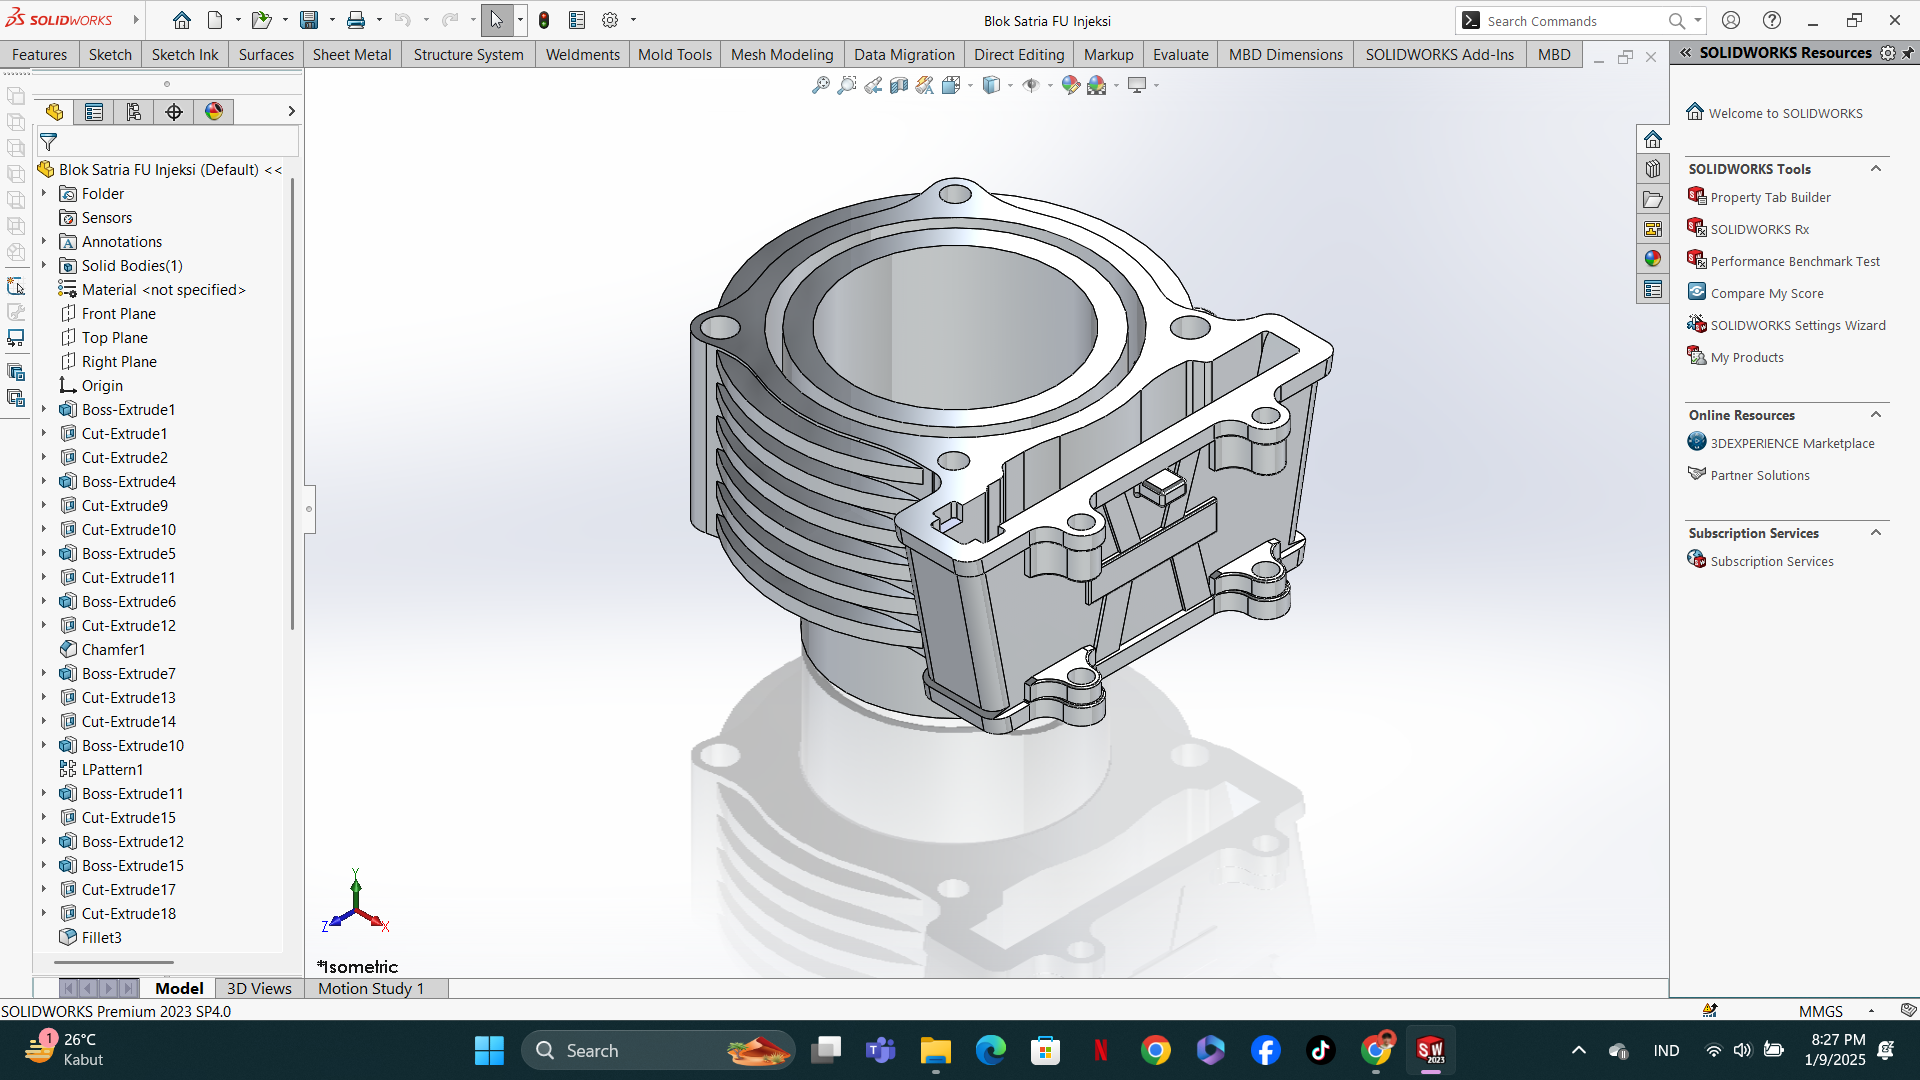The height and width of the screenshot is (1080, 1920).
Task: Toggle the Resources pane auto-show pin
Action: pyautogui.click(x=1908, y=53)
